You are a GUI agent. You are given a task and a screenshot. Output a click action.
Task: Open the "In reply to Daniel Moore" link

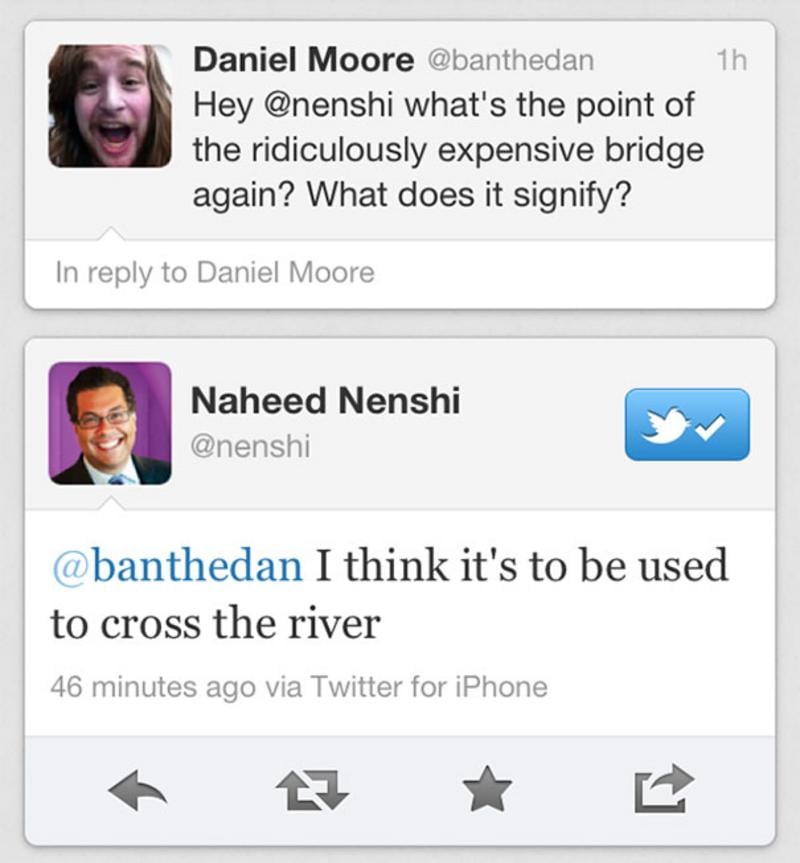tap(215, 273)
